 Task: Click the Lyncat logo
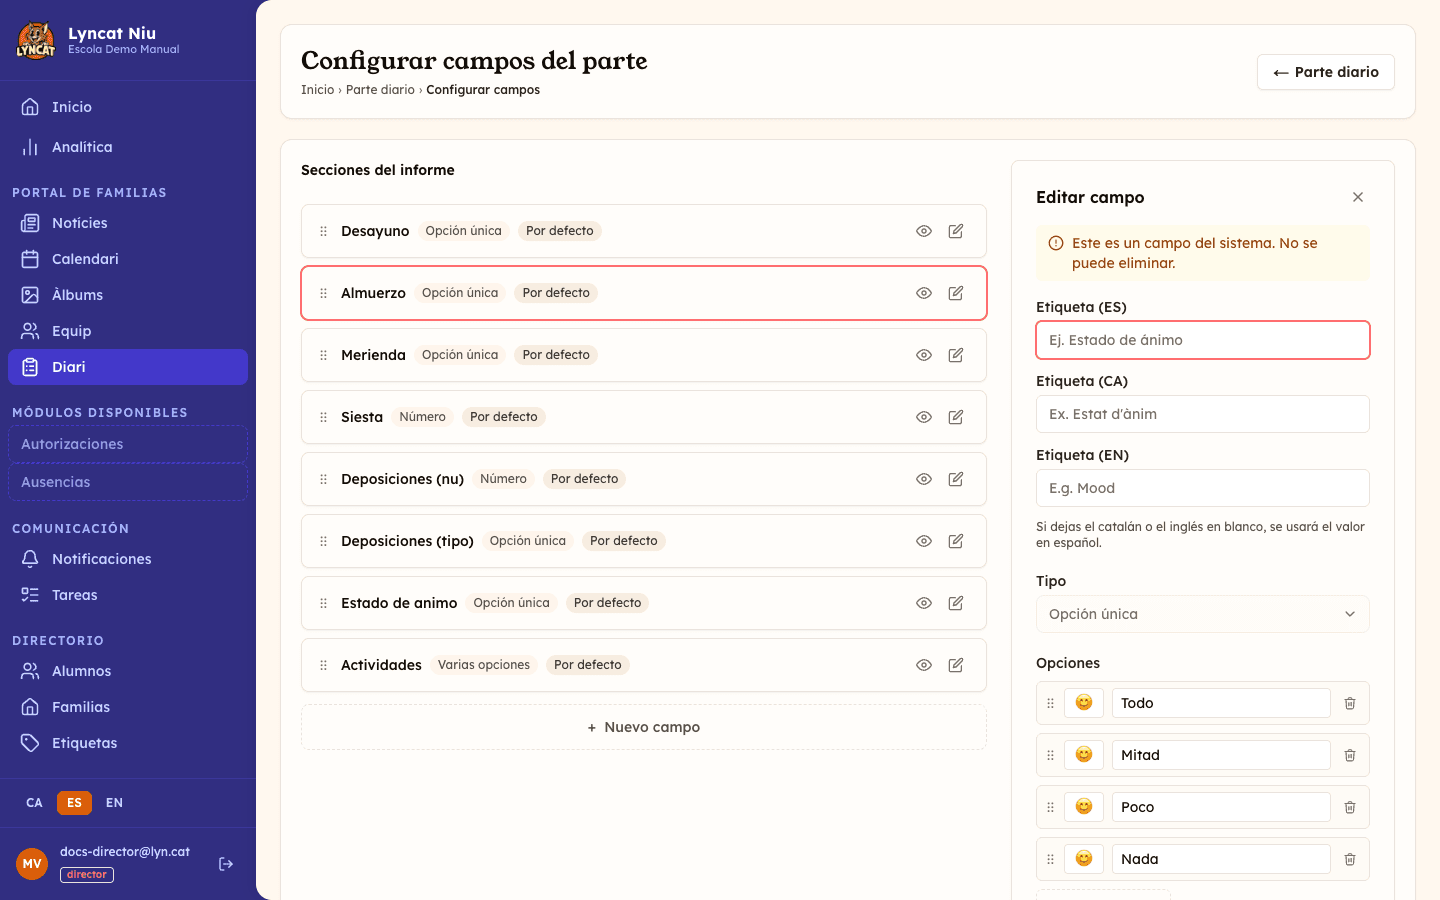pos(36,41)
